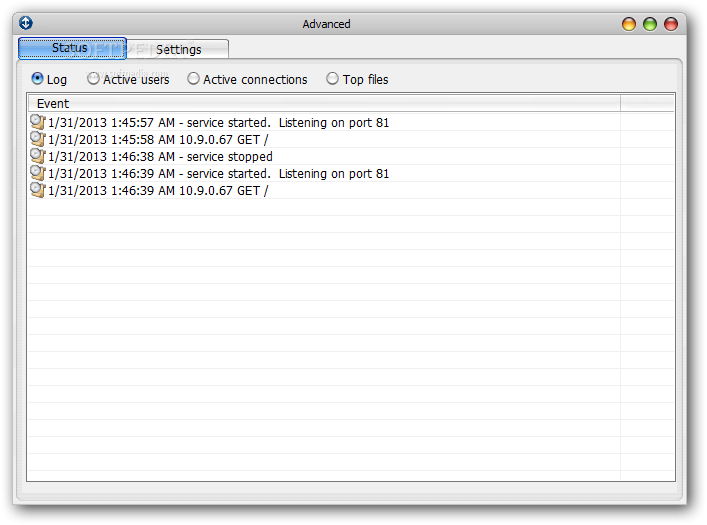707x525 pixels.
Task: Click the Event column header
Action: tap(324, 103)
